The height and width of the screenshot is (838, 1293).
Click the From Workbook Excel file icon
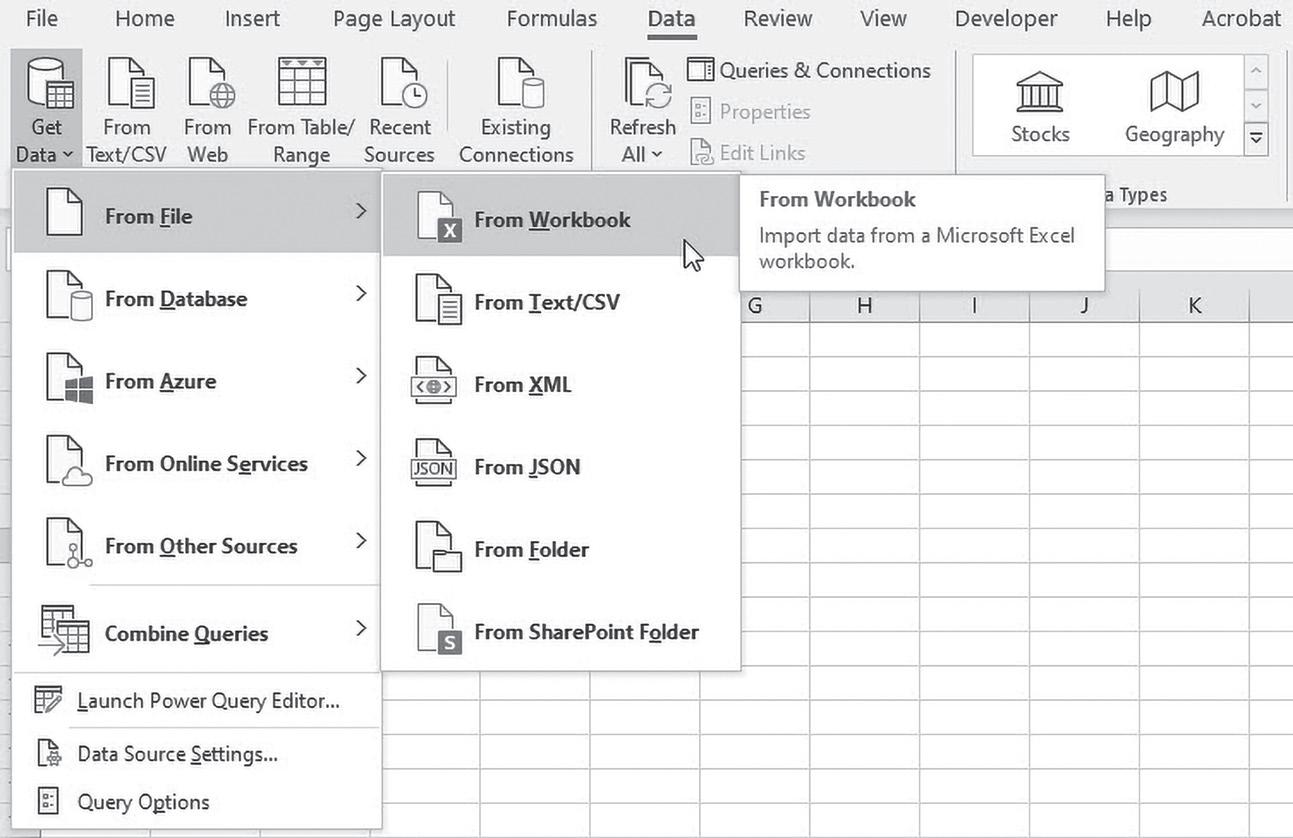click(x=438, y=217)
